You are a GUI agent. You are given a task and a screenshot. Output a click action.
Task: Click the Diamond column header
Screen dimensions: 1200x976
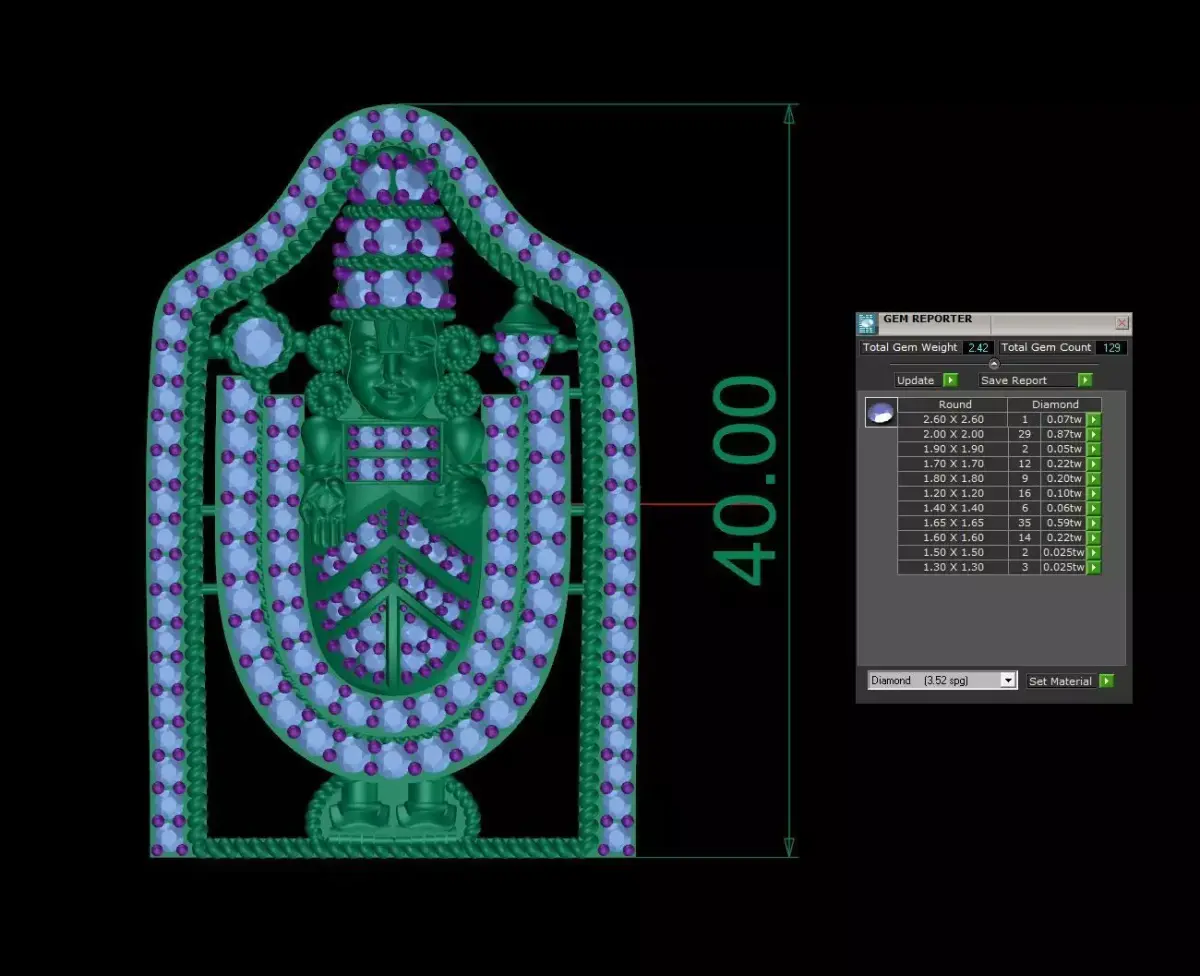pos(1055,404)
